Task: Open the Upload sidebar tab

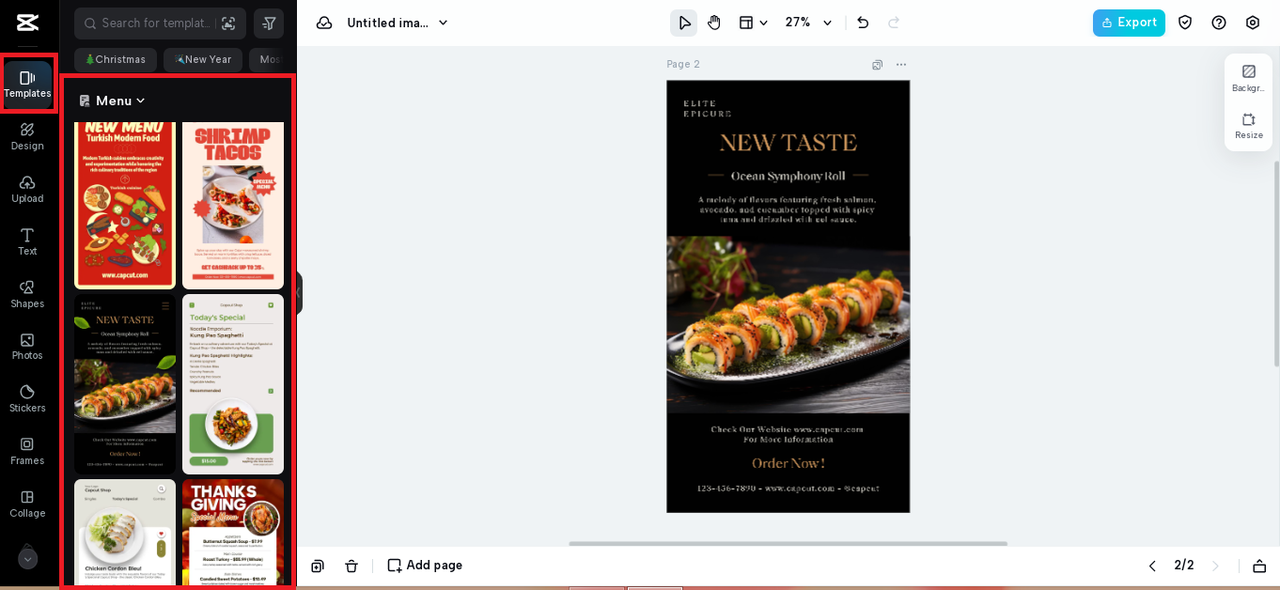Action: click(x=27, y=189)
